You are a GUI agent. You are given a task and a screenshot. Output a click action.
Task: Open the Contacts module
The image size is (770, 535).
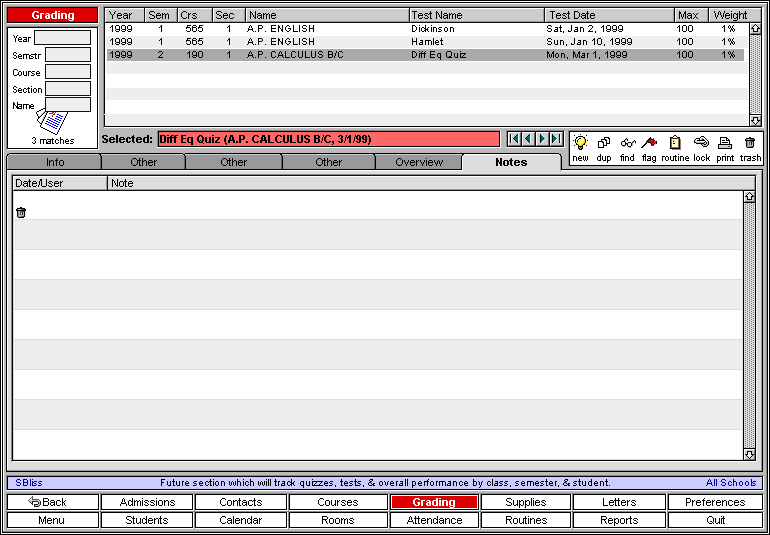(x=241, y=502)
